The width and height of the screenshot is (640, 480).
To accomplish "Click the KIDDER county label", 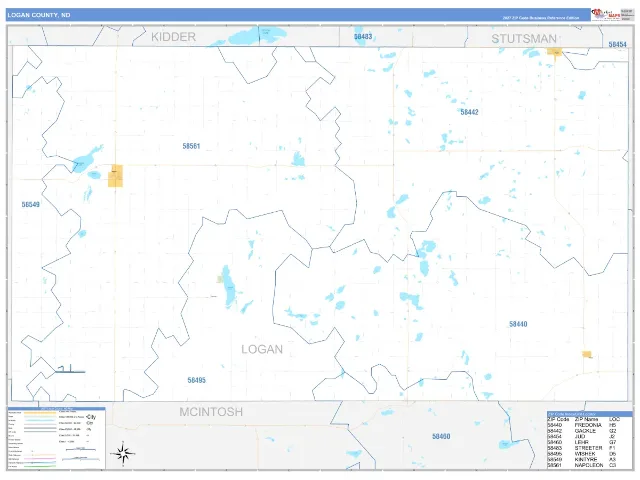I will [173, 37].
